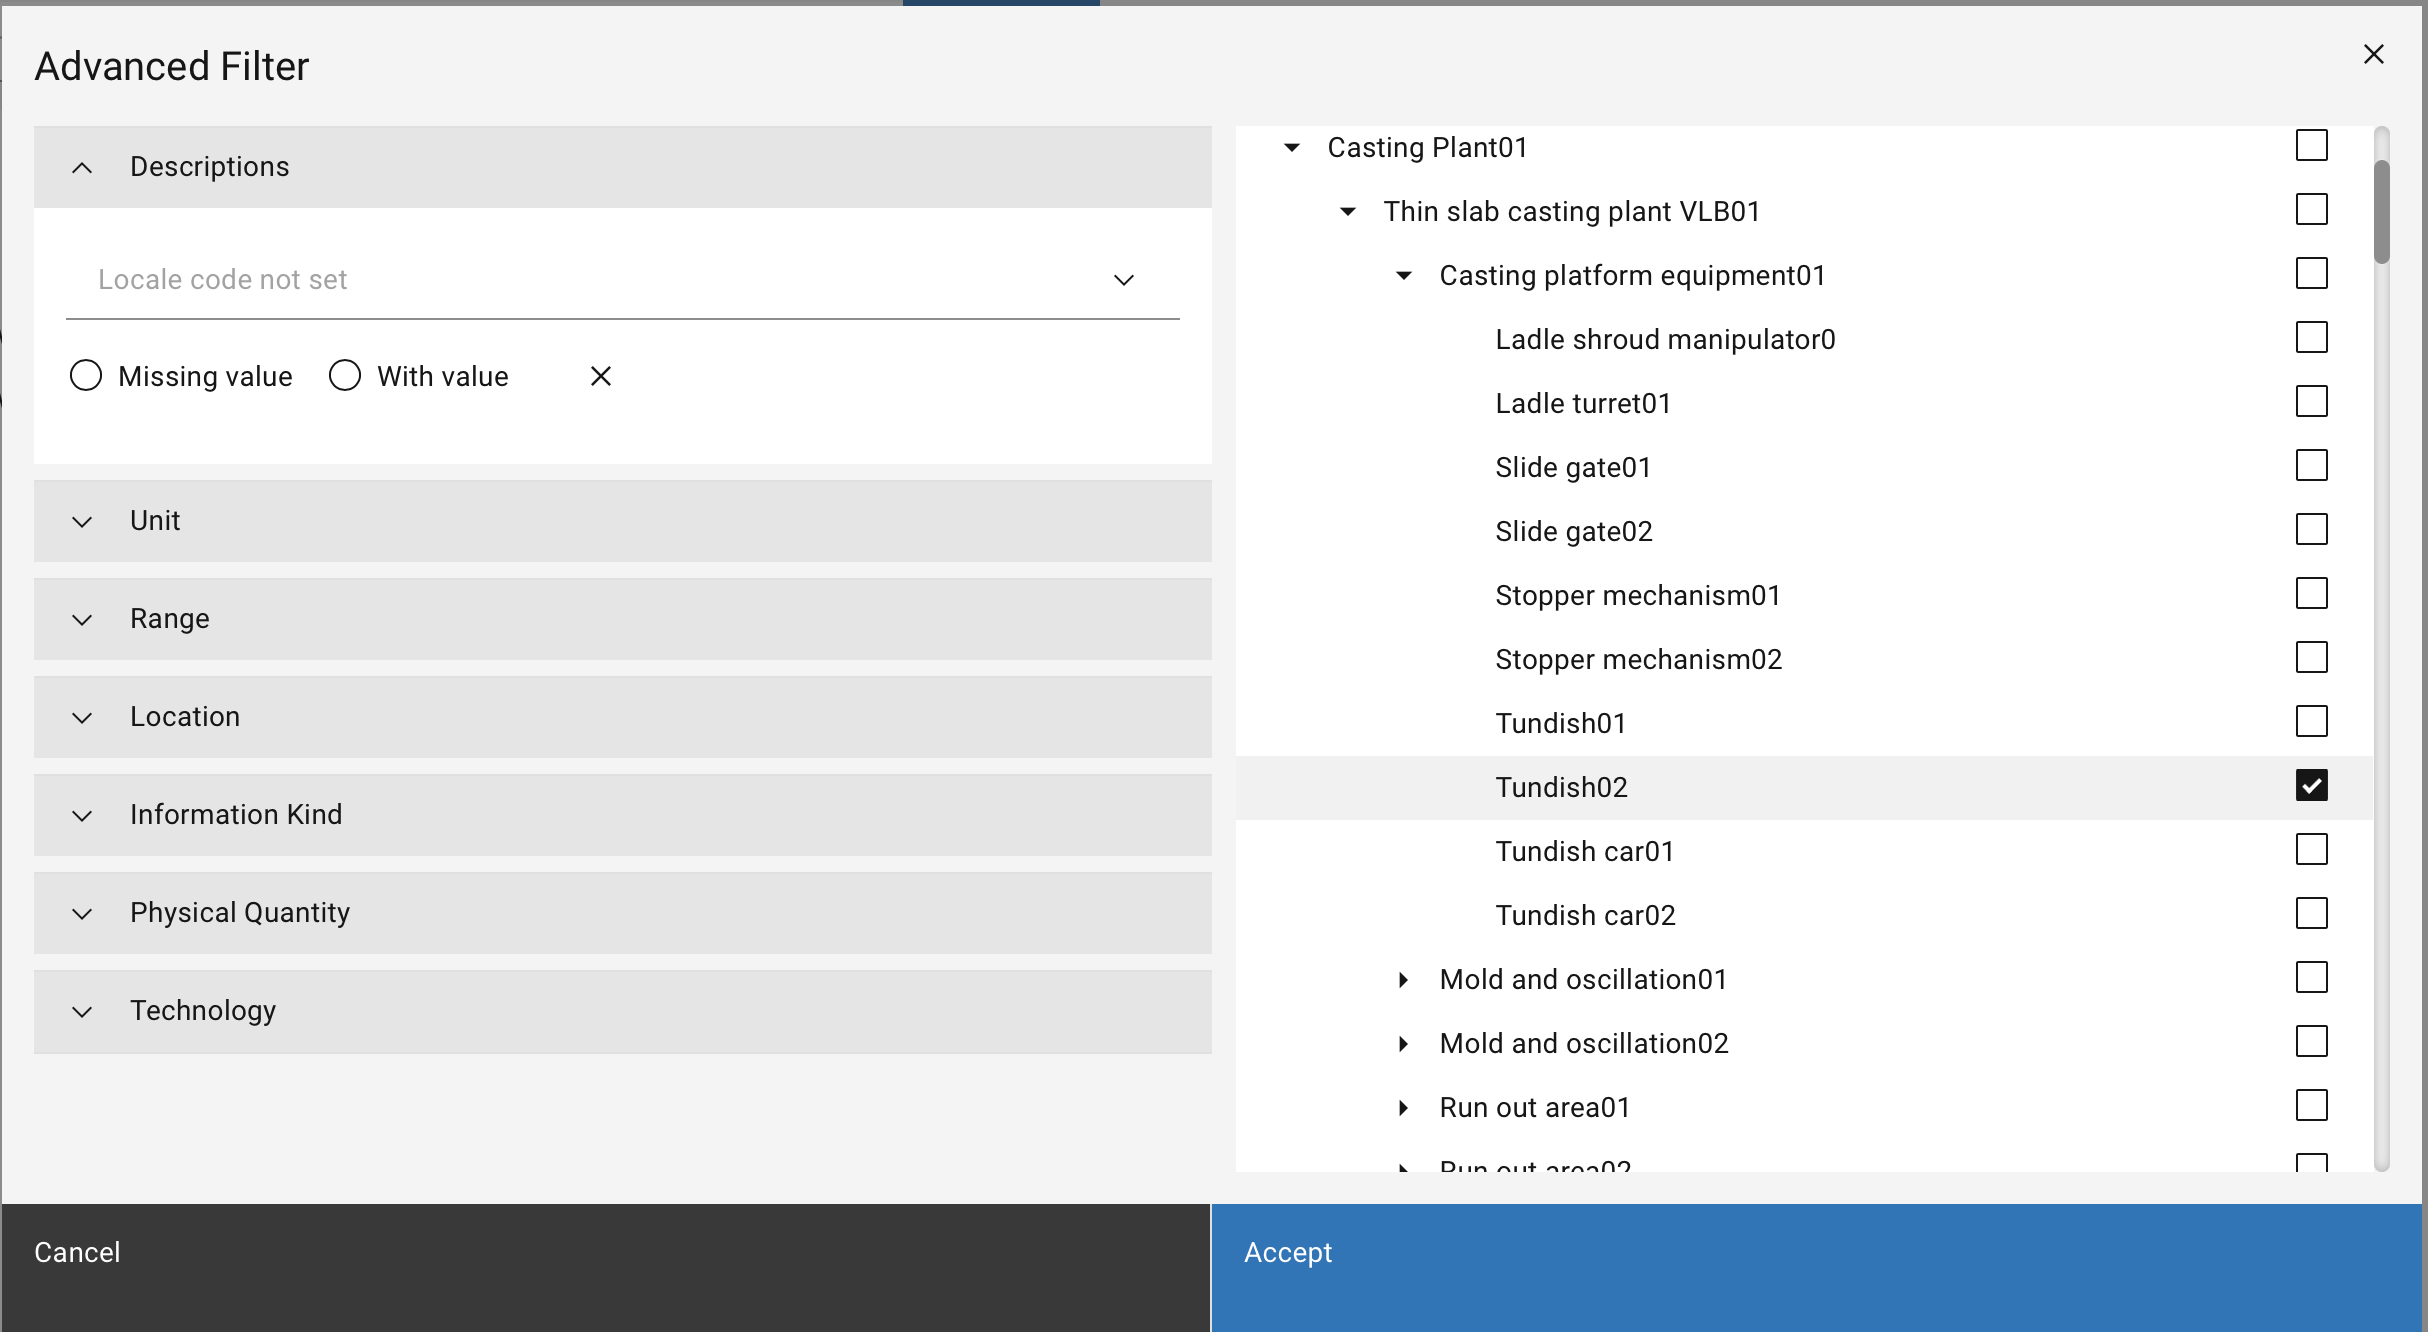Close the Advanced Filter dialog
Screen dimensions: 2428x1332
click(2373, 54)
